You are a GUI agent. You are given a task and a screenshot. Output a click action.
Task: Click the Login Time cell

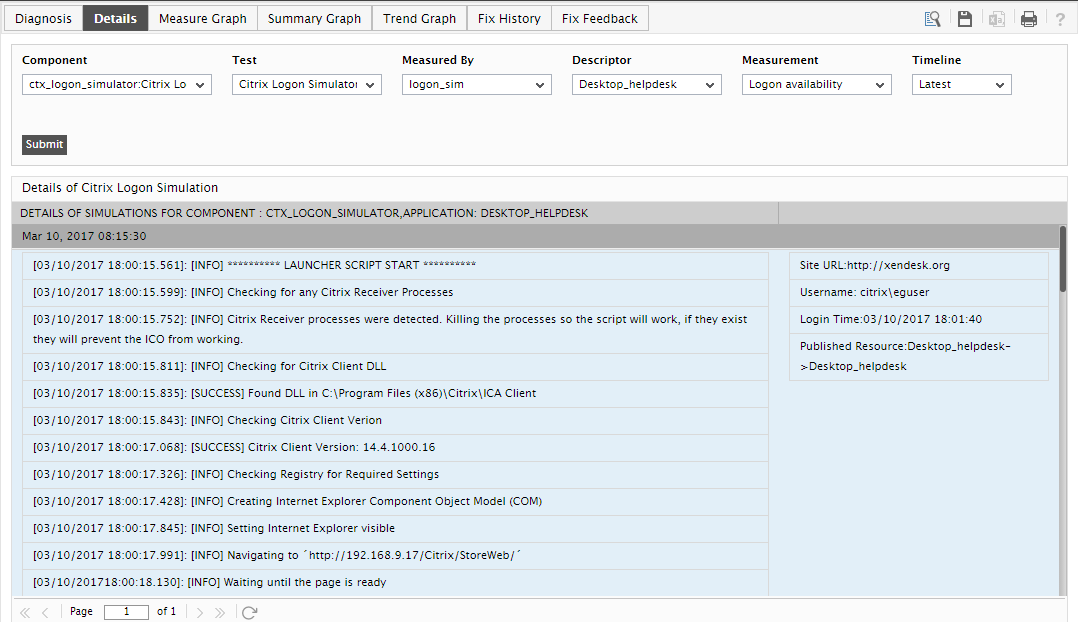(918, 320)
